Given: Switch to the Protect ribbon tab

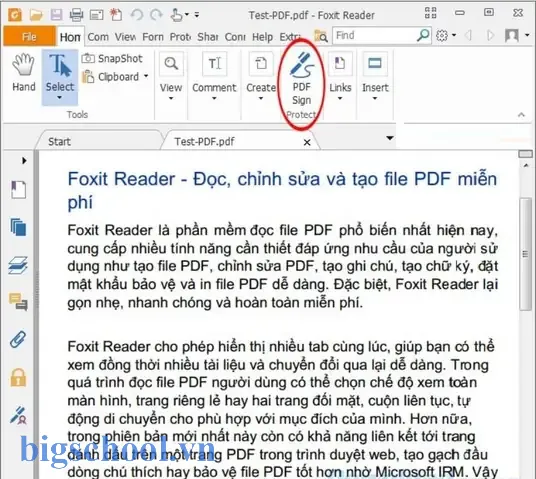Looking at the screenshot, I should pos(180,37).
